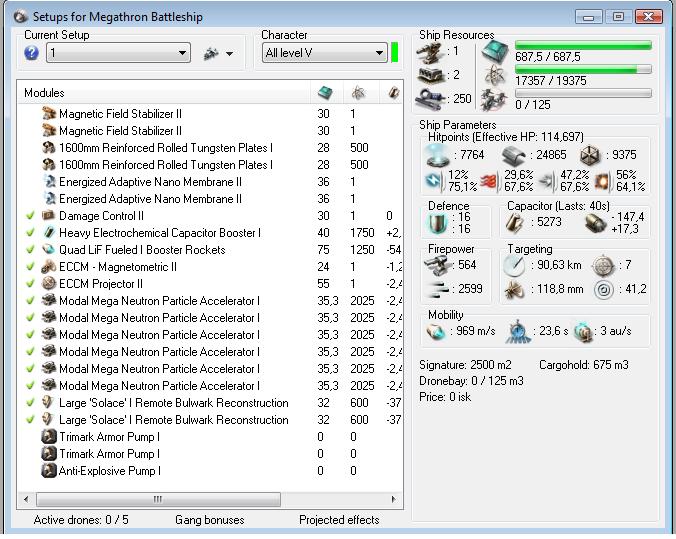The height and width of the screenshot is (539, 676).
Task: Click the module list scroll right arrow
Action: [393, 499]
